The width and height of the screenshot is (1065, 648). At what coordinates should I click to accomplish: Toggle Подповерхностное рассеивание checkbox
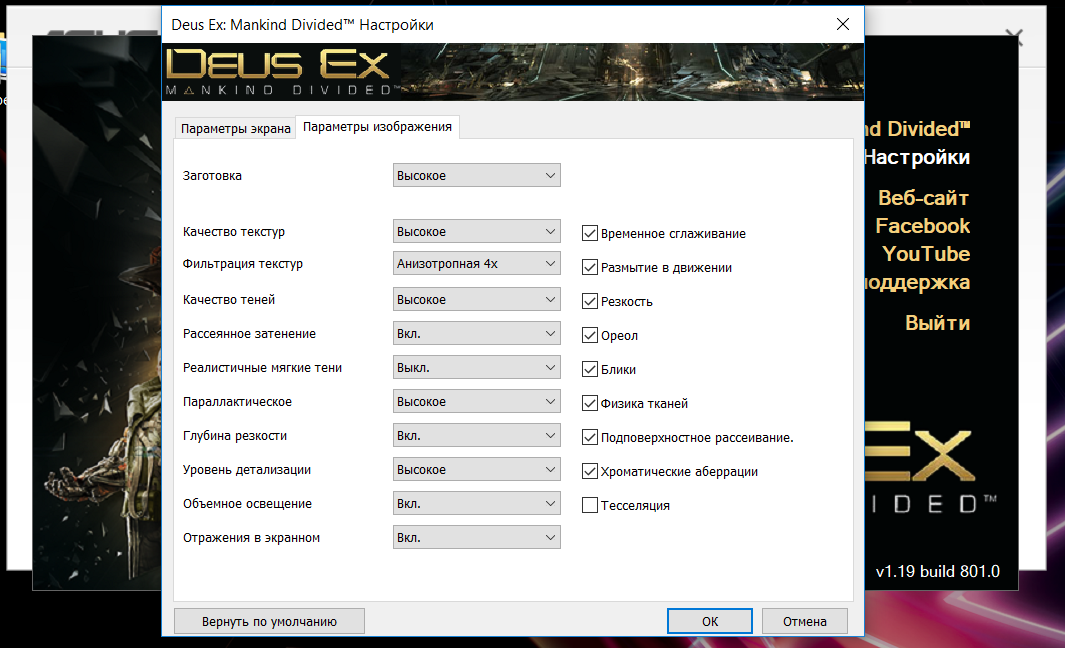pos(590,437)
